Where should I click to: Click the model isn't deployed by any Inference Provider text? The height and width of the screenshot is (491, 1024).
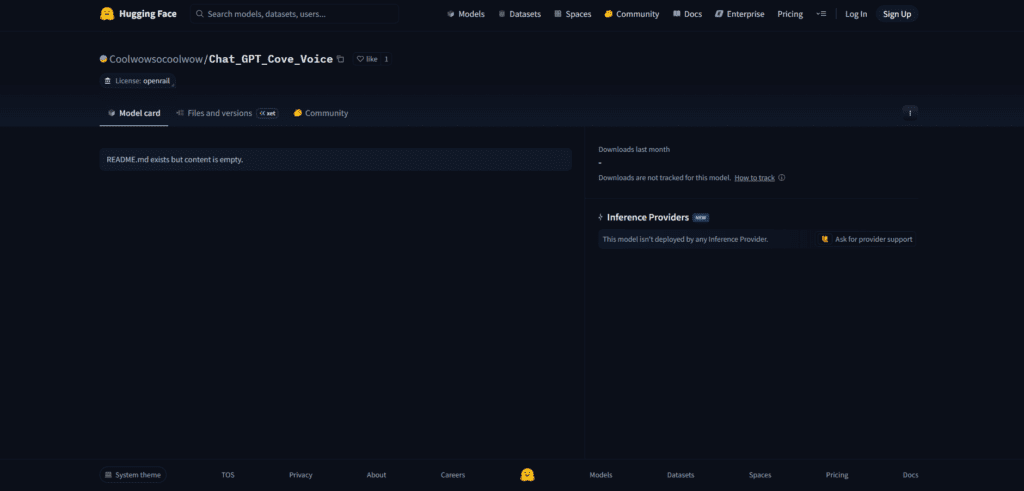point(685,239)
